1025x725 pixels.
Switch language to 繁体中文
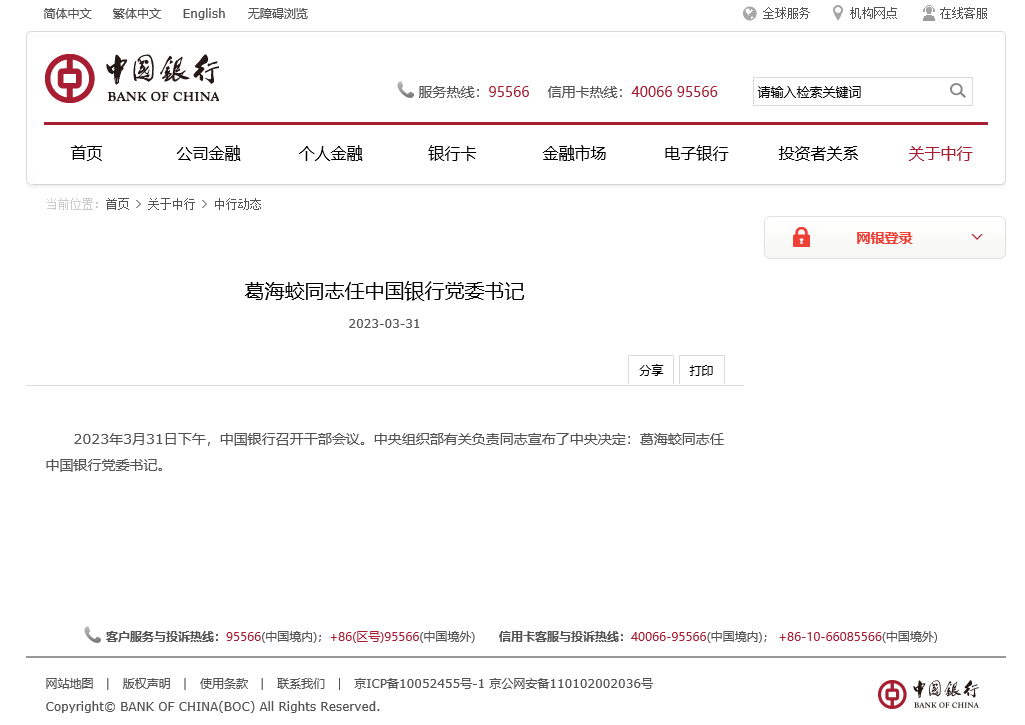coord(137,14)
